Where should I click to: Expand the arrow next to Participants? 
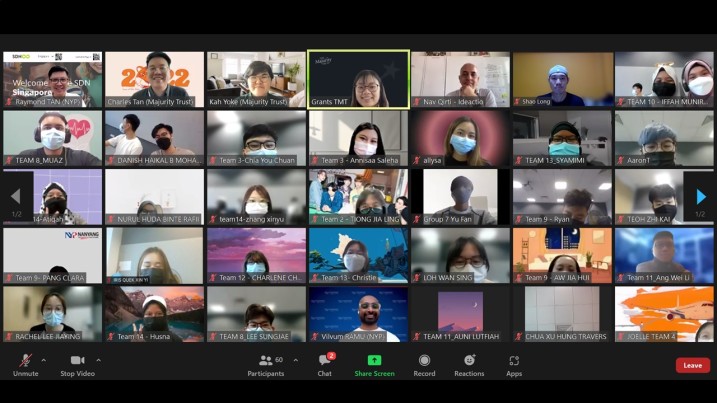tap(295, 360)
